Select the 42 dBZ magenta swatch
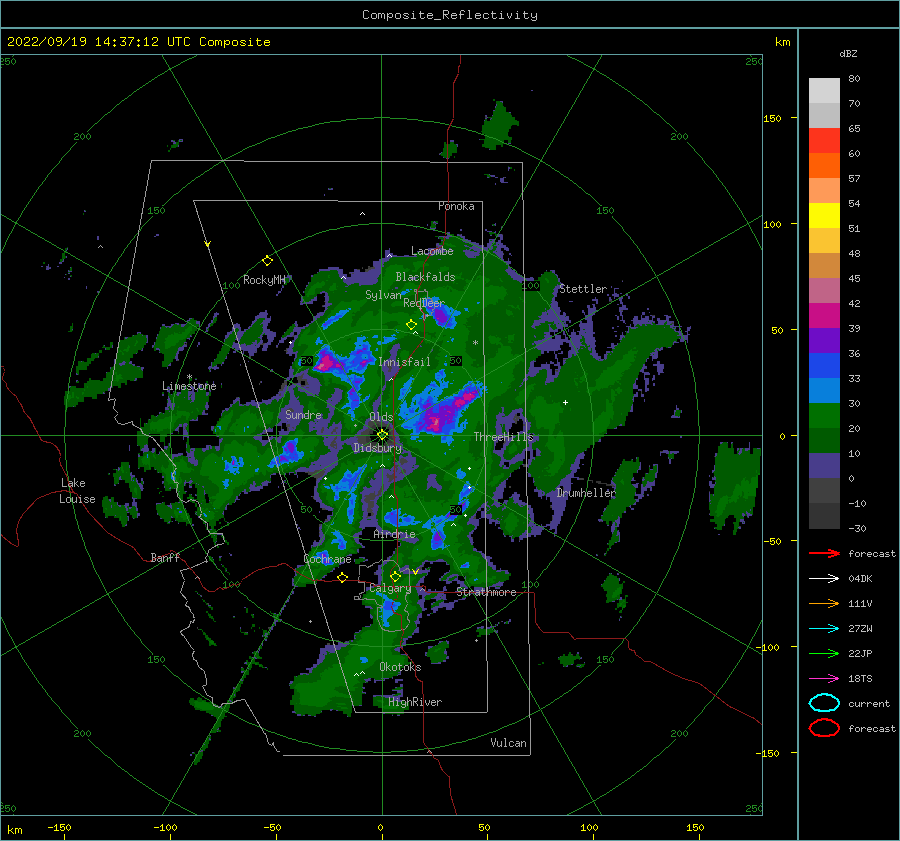This screenshot has height=841, width=900. coord(824,316)
